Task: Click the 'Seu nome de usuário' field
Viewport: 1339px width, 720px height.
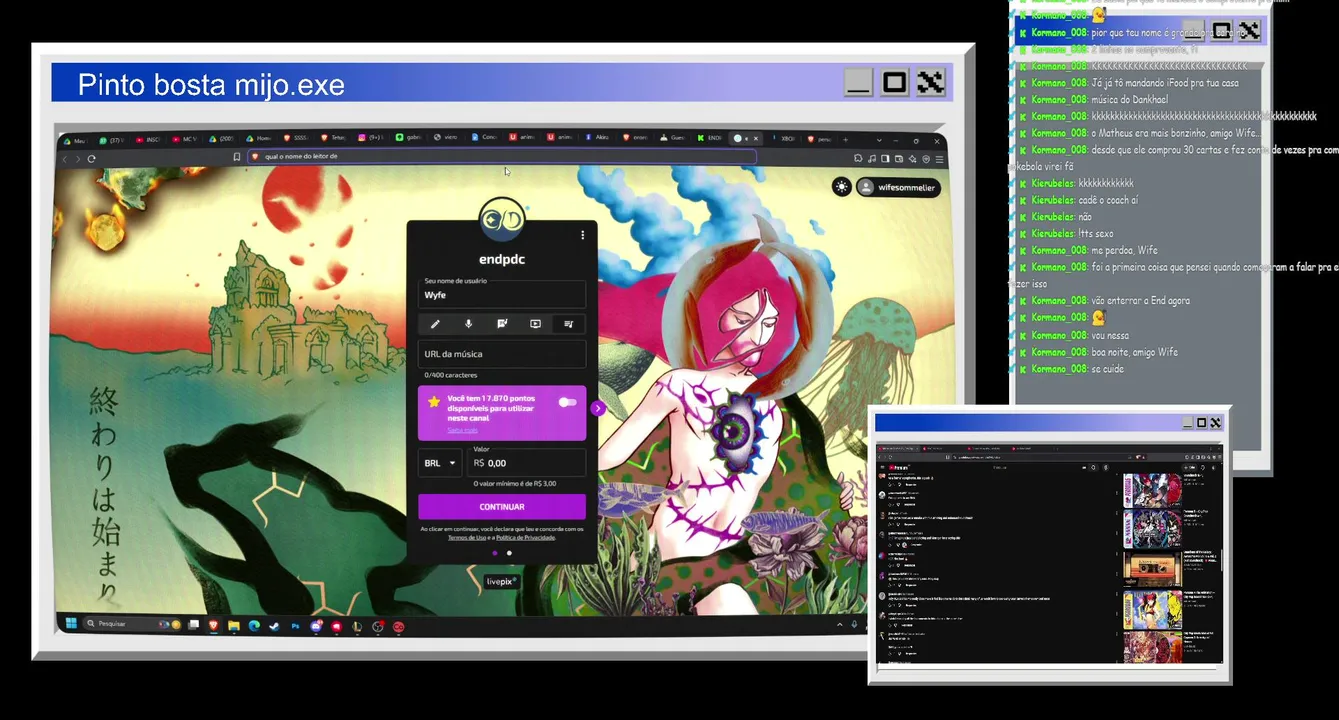Action: click(x=502, y=292)
